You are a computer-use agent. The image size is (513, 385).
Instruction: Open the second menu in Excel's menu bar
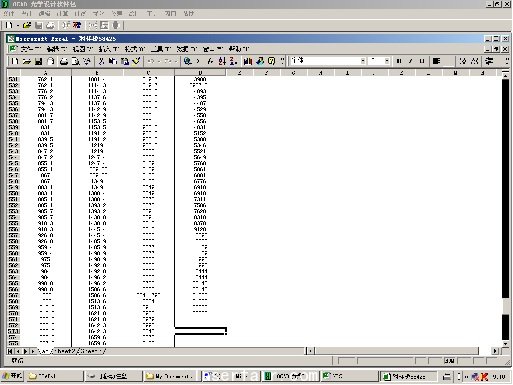56,49
